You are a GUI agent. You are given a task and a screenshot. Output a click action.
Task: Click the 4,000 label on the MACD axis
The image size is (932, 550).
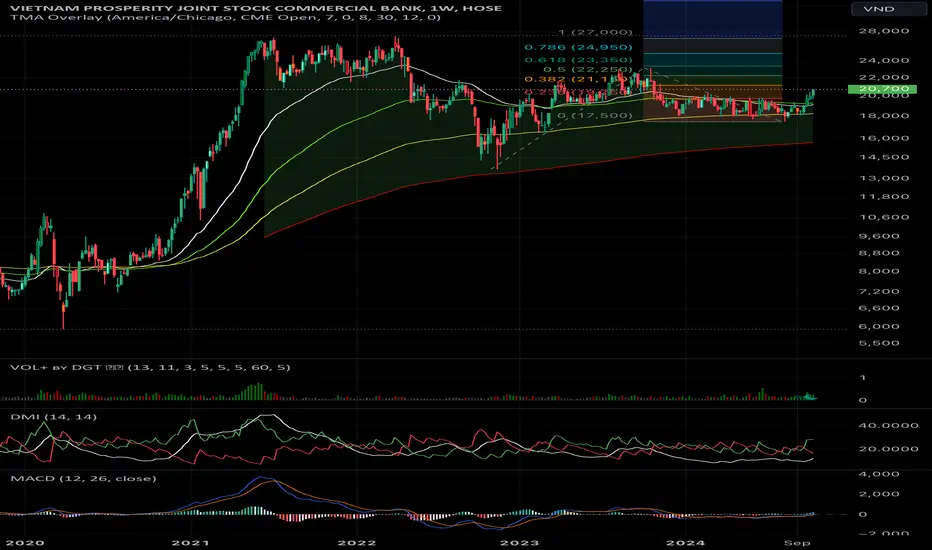(x=879, y=474)
